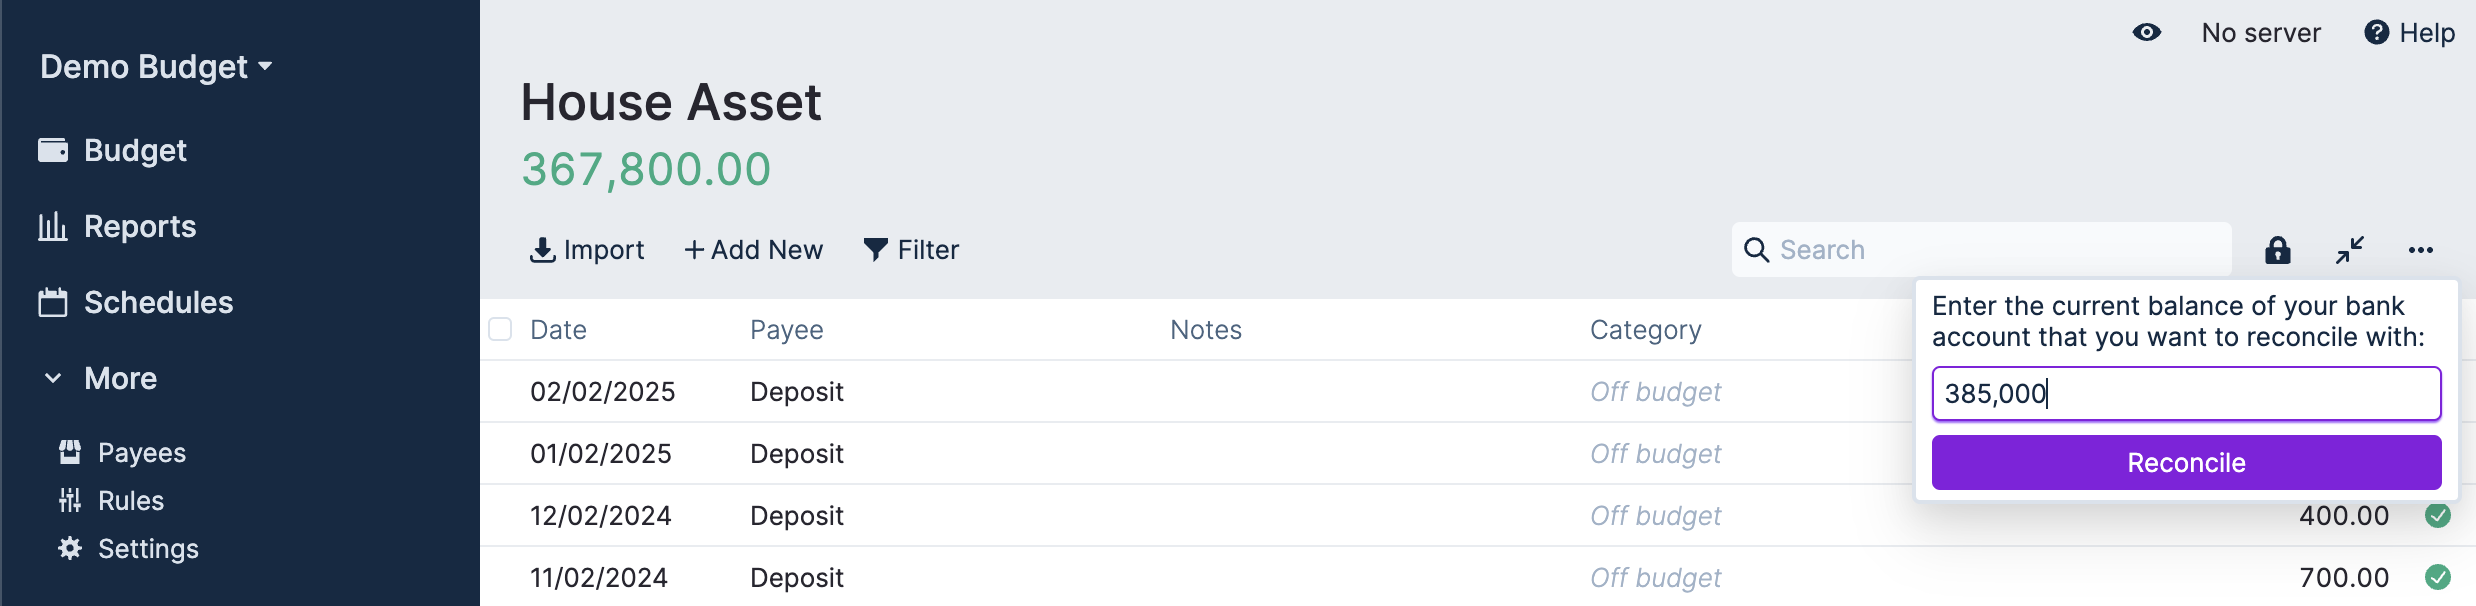Open the Filter funnel tool
The image size is (2476, 606).
pos(876,250)
